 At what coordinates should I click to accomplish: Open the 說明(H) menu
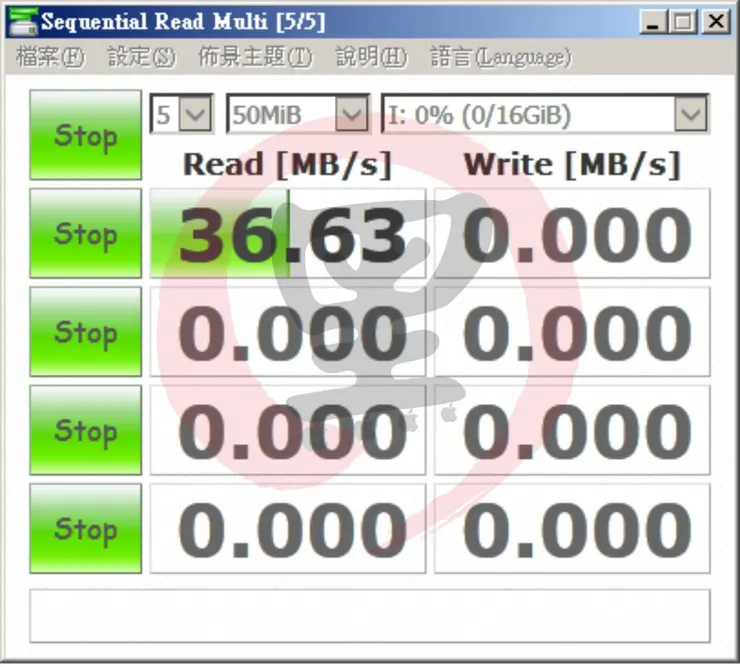pos(371,57)
